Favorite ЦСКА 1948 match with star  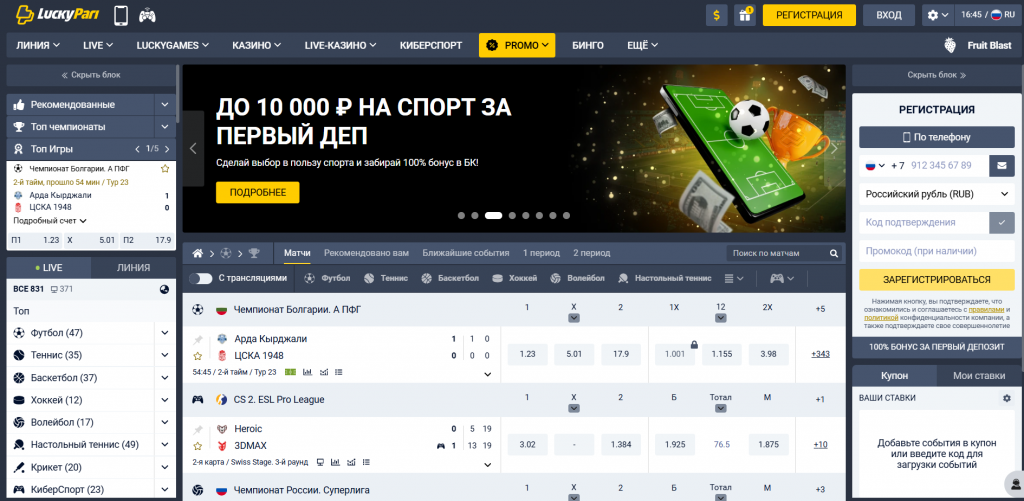tap(198, 356)
